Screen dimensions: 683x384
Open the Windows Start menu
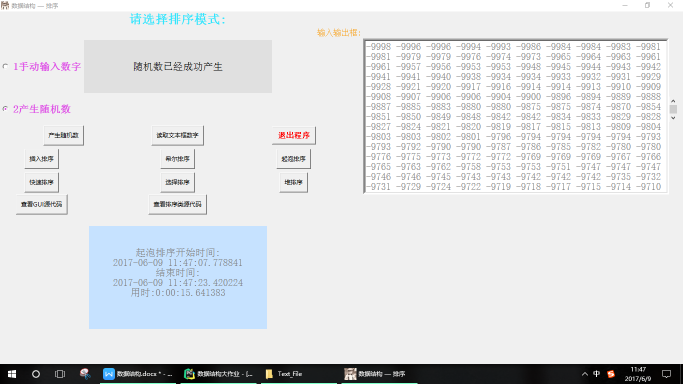(12, 374)
